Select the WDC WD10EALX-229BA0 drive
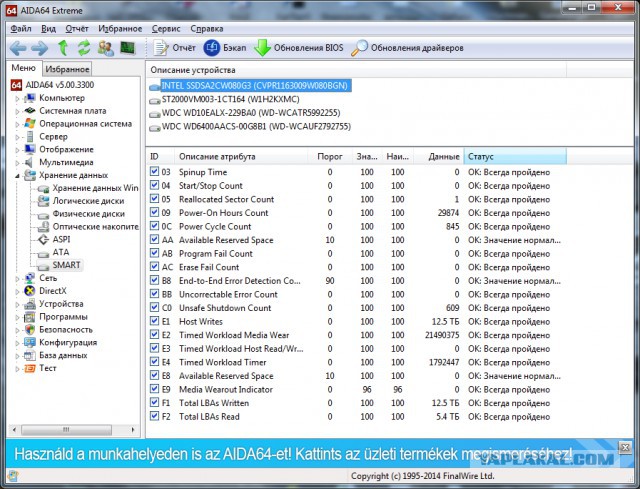This screenshot has width=640, height=489. 244,113
